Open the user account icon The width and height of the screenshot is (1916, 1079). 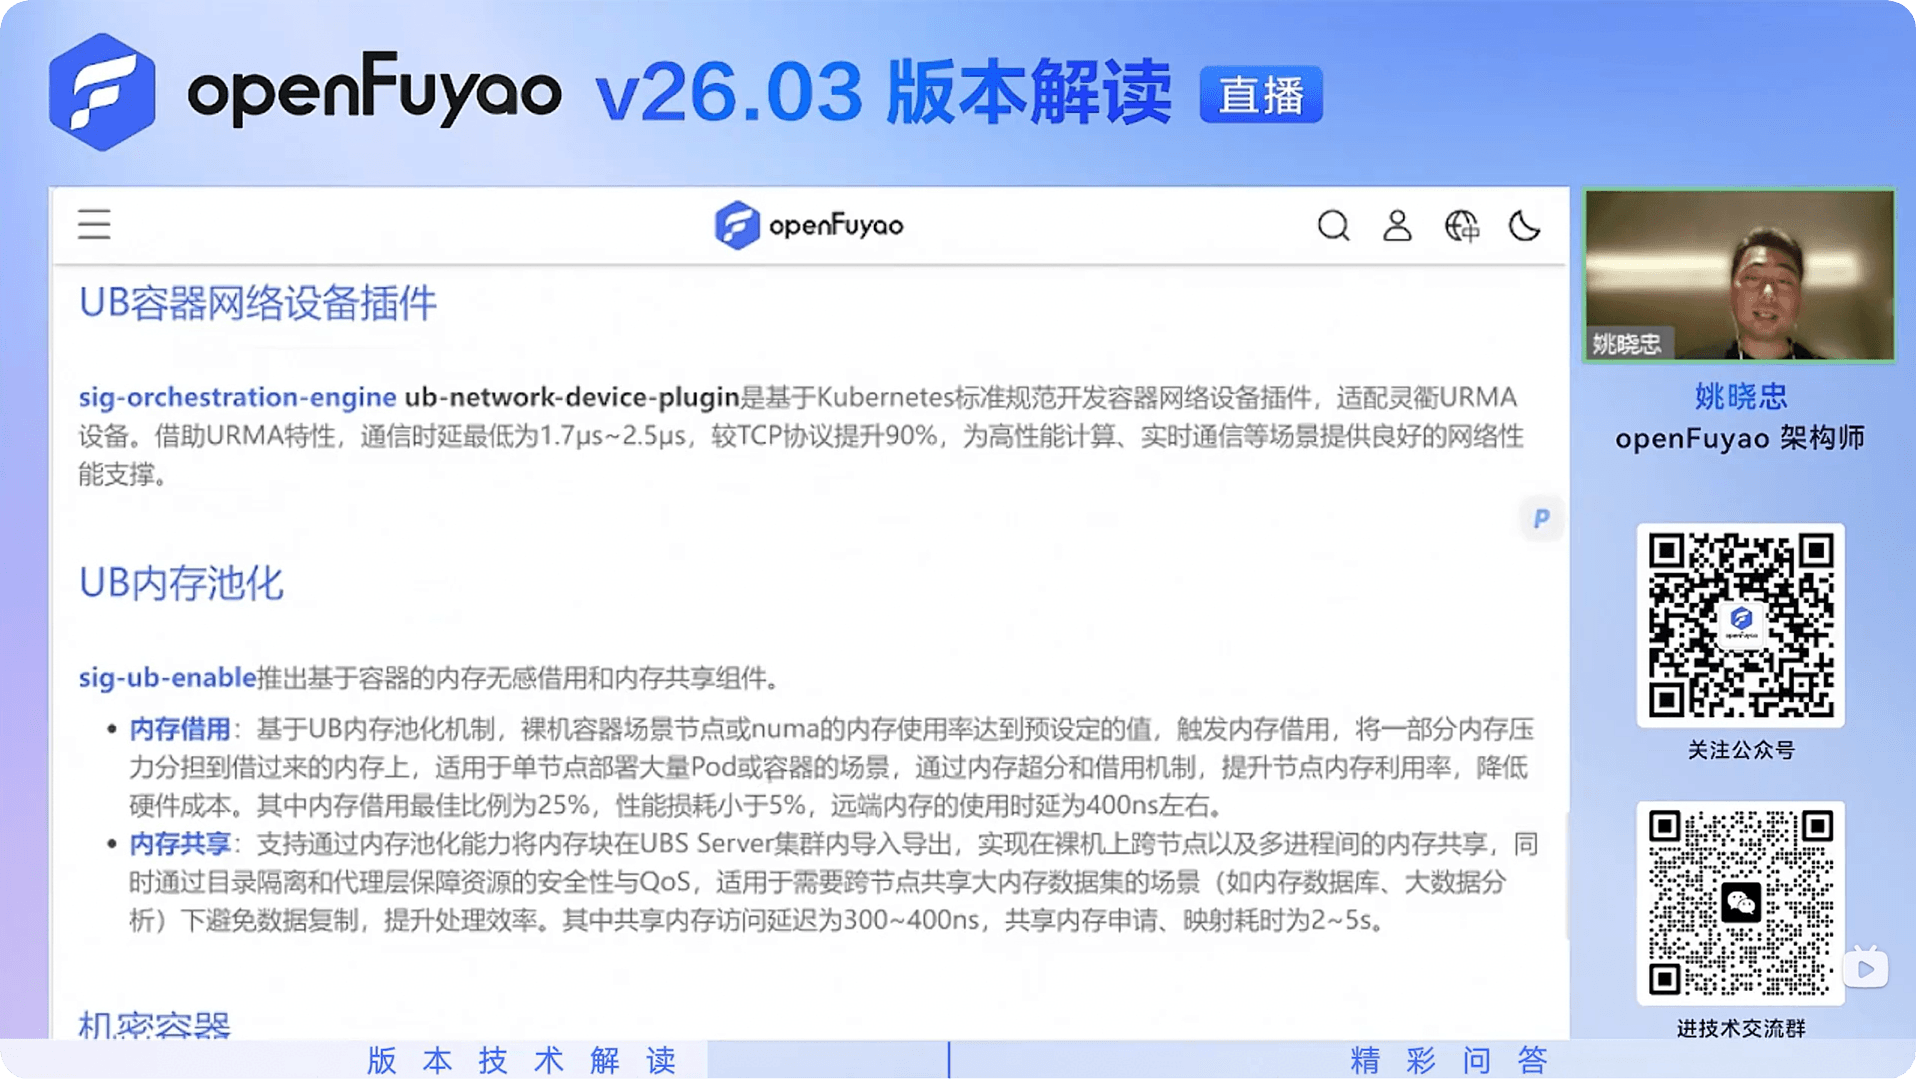tap(1397, 226)
